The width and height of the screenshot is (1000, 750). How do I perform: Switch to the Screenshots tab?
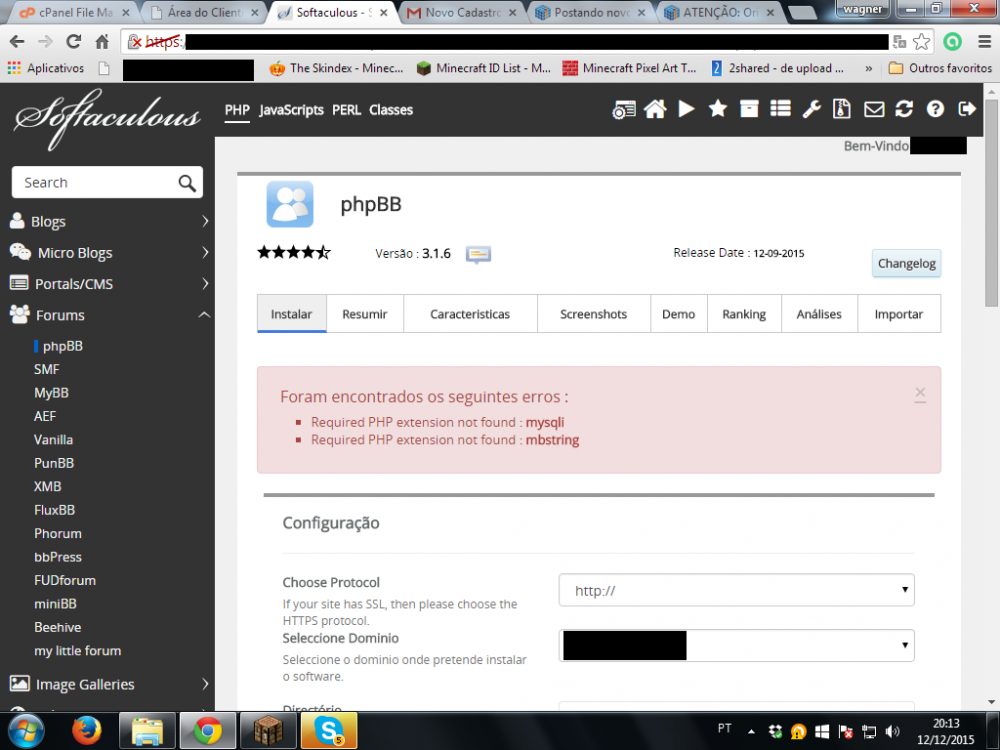593,314
